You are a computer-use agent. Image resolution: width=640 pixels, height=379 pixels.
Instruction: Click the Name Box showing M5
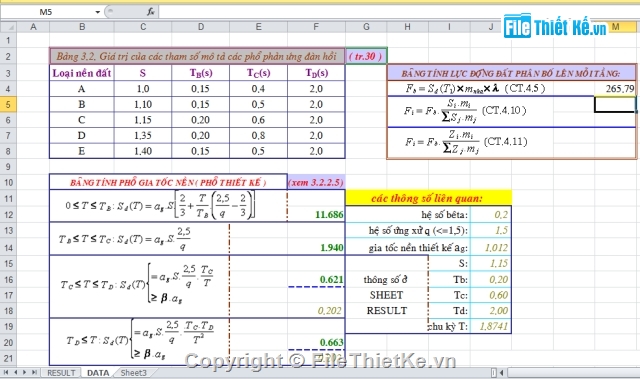click(47, 12)
